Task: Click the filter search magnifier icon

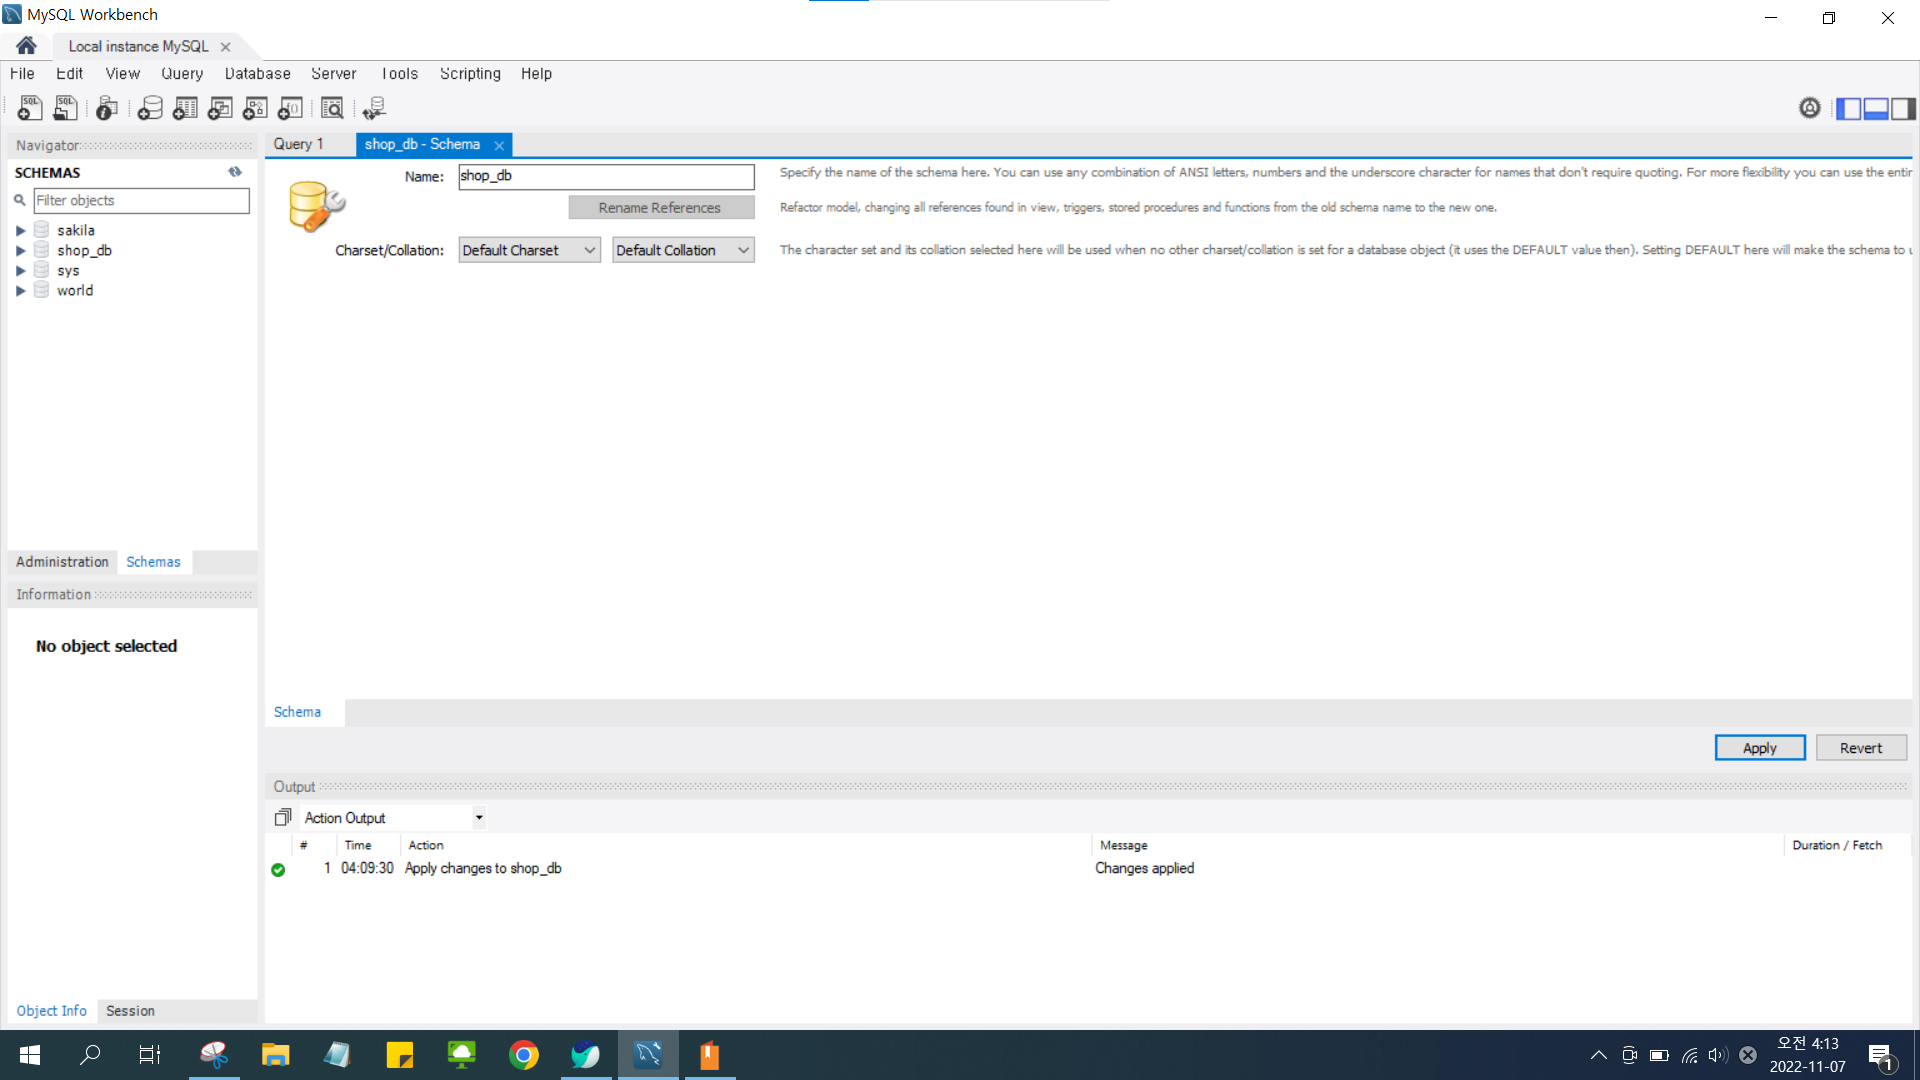Action: 19,200
